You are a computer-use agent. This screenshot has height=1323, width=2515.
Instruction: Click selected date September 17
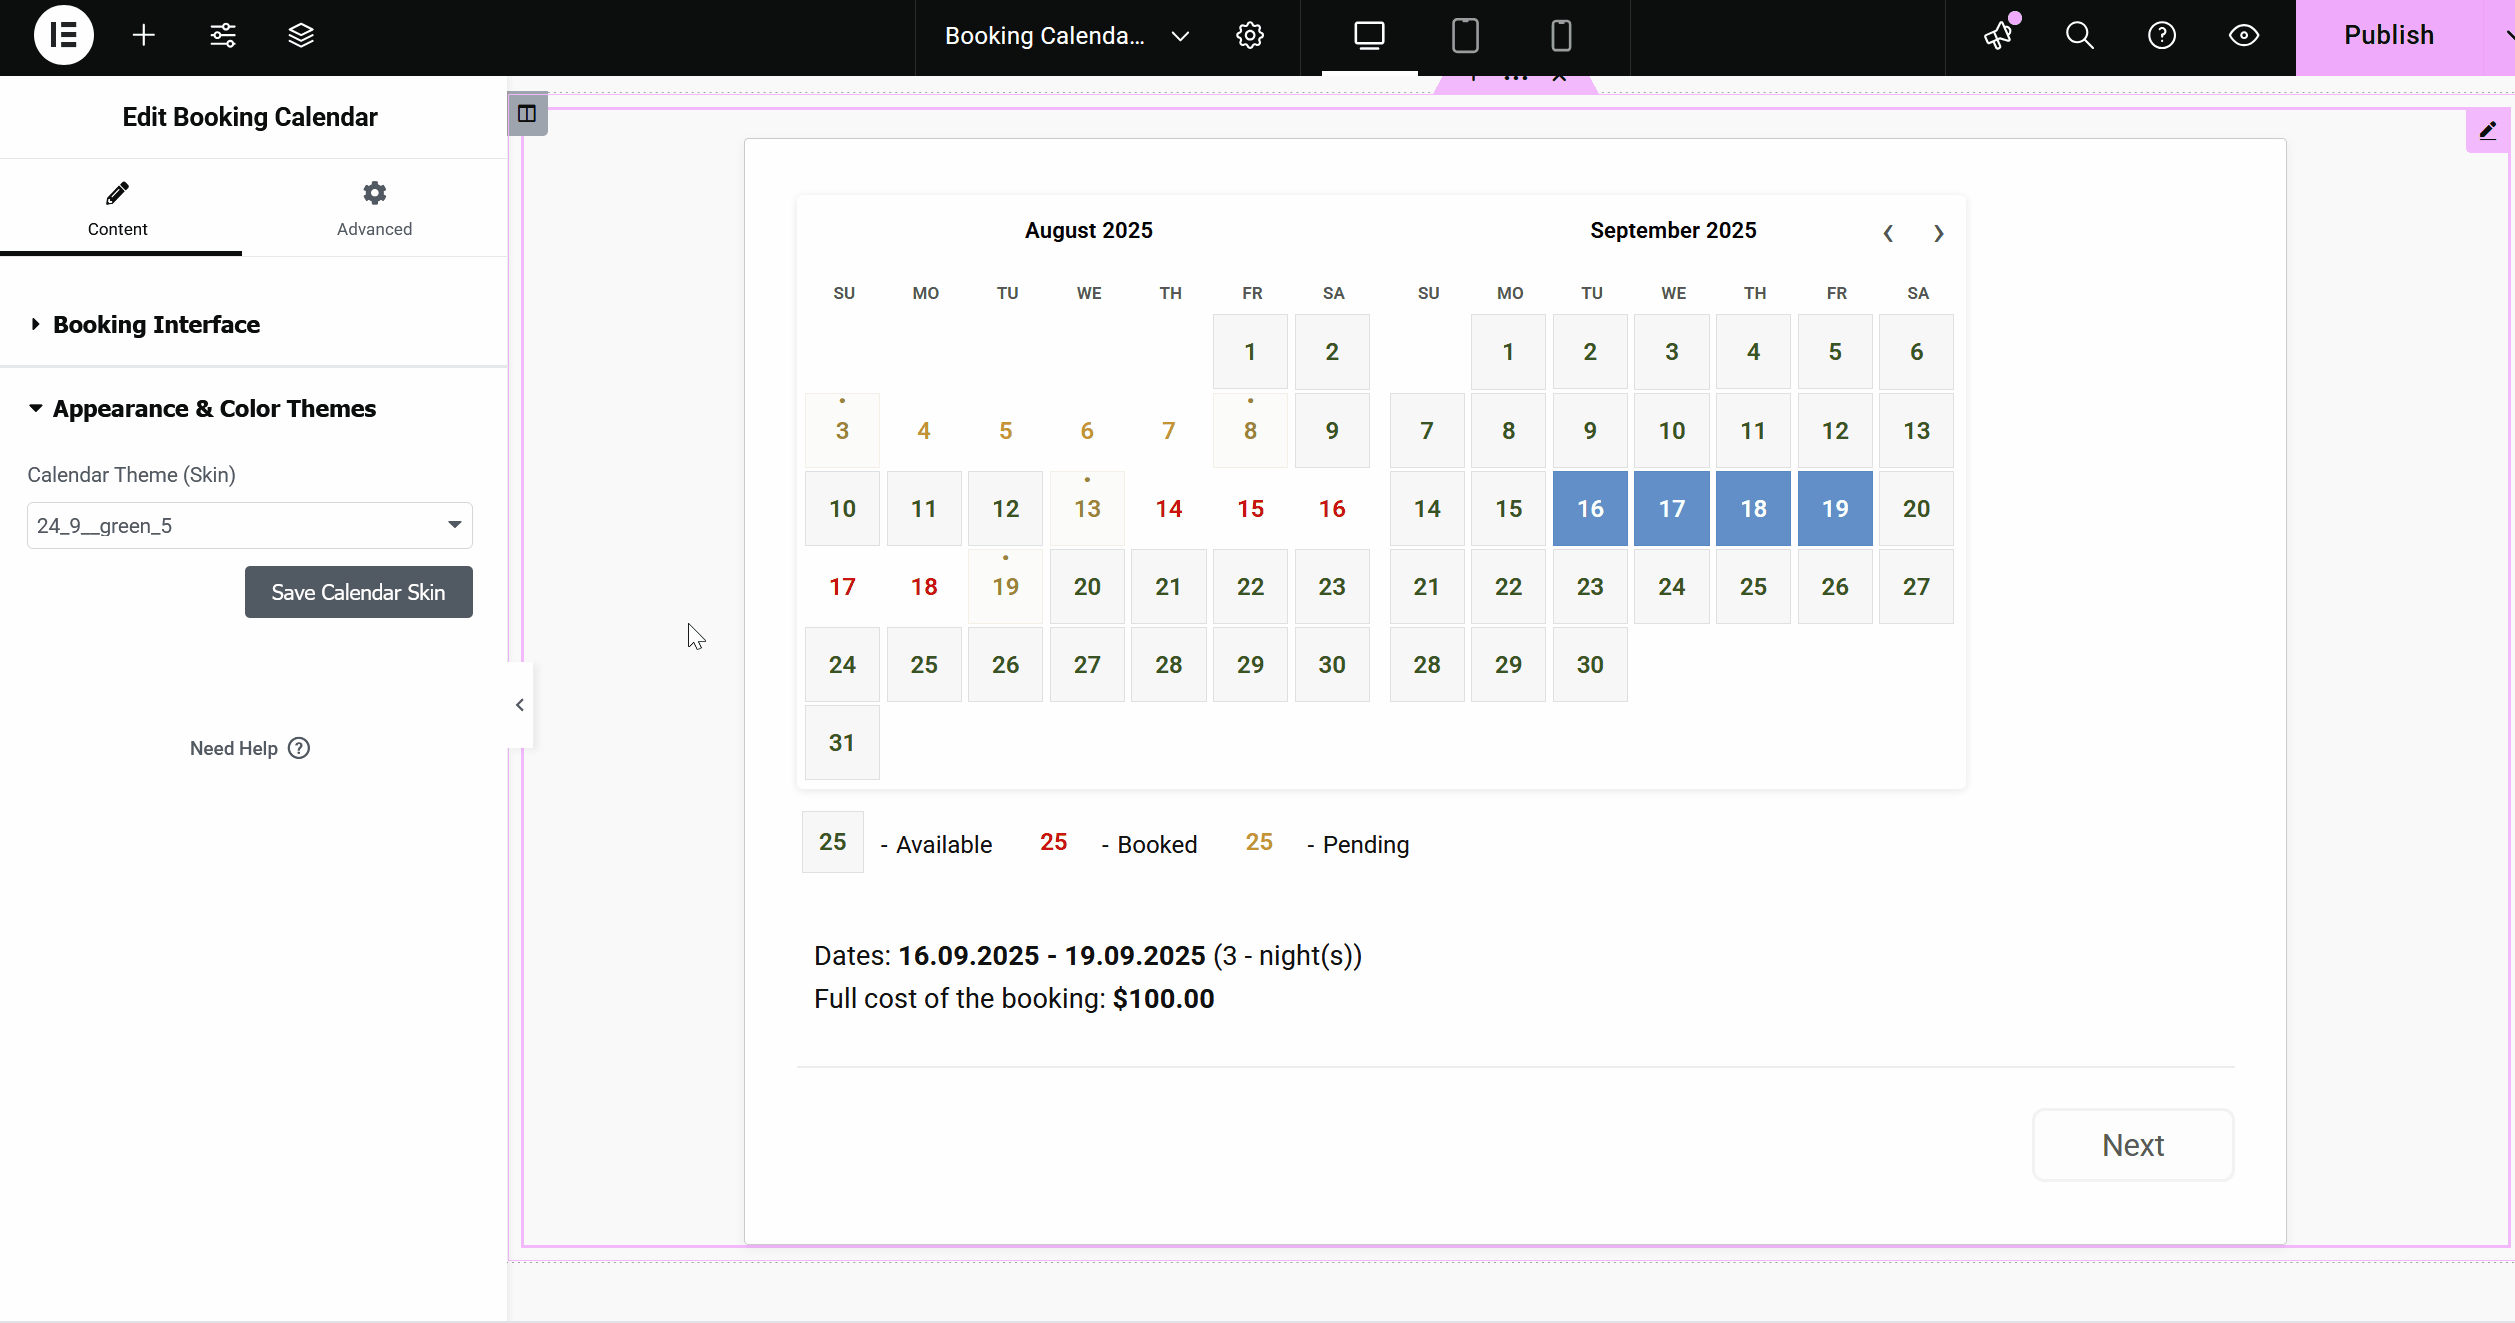click(x=1672, y=508)
